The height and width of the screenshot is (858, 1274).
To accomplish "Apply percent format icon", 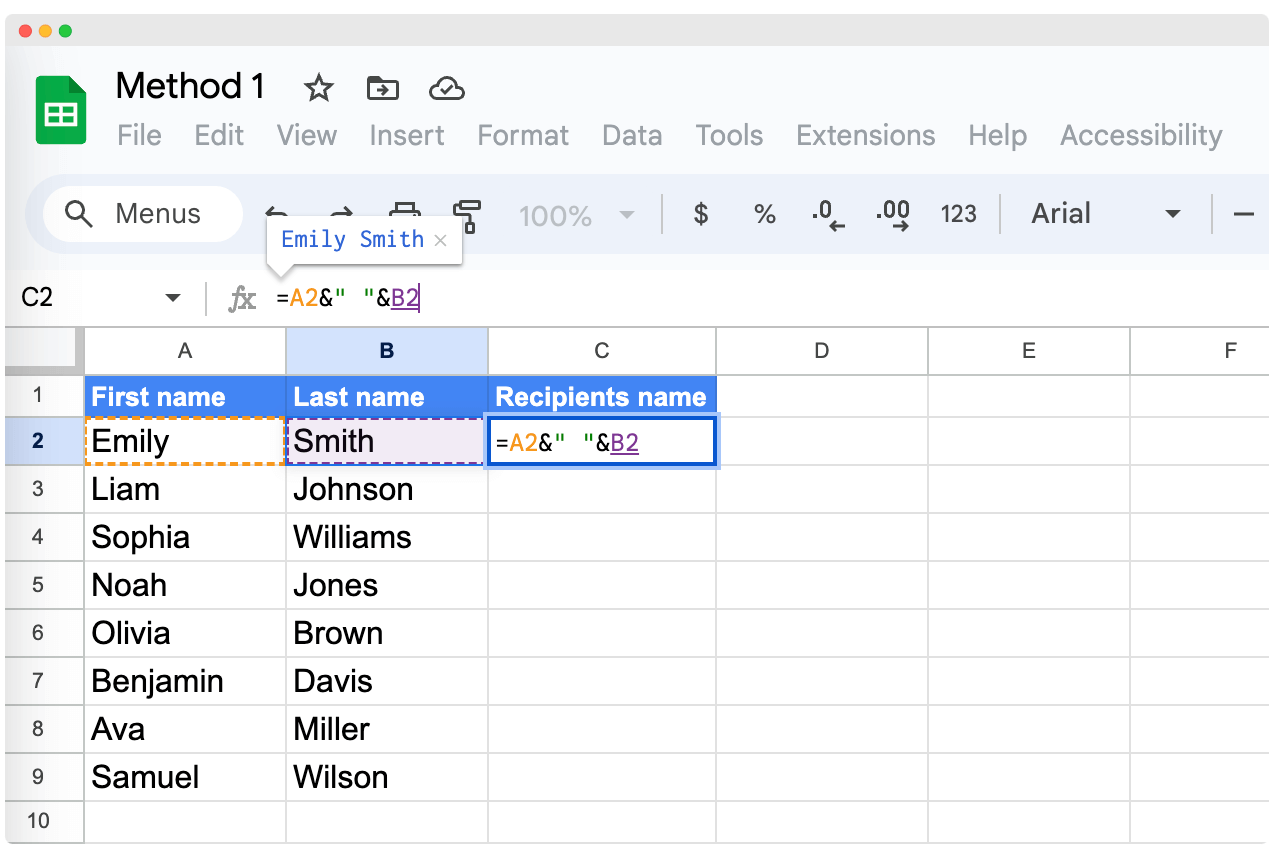I will [765, 213].
